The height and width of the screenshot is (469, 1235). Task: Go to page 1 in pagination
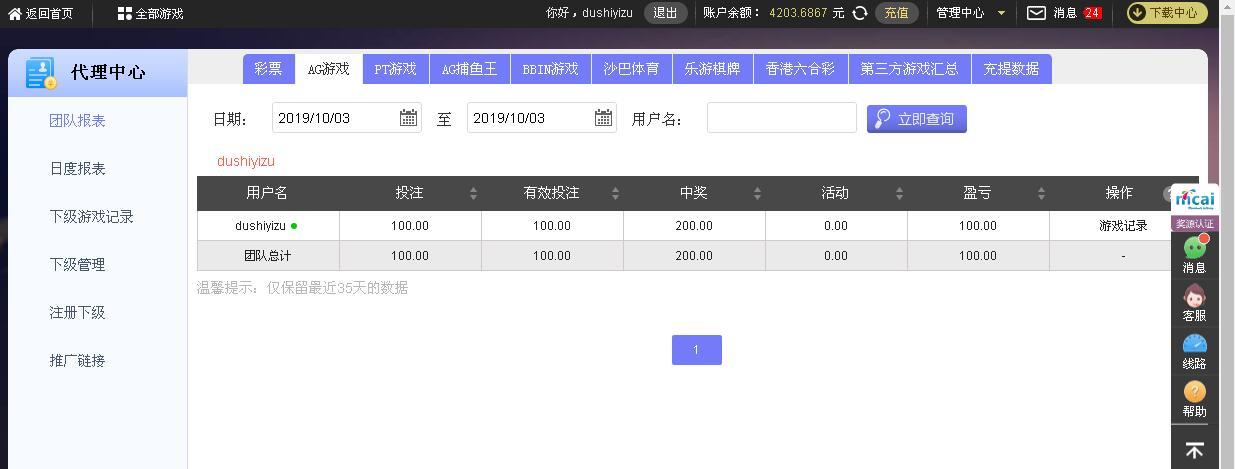[x=696, y=350]
